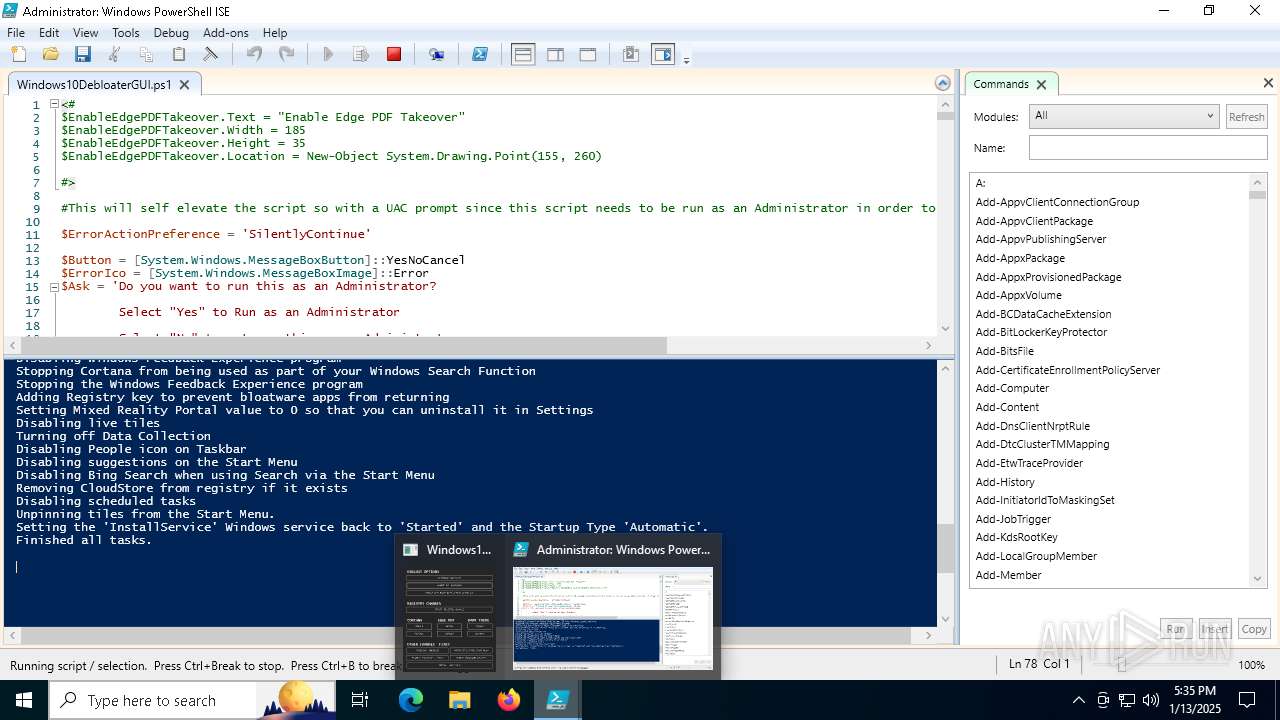
Task: Select Add-LocalGroupMember in commands list
Action: (x=1036, y=556)
